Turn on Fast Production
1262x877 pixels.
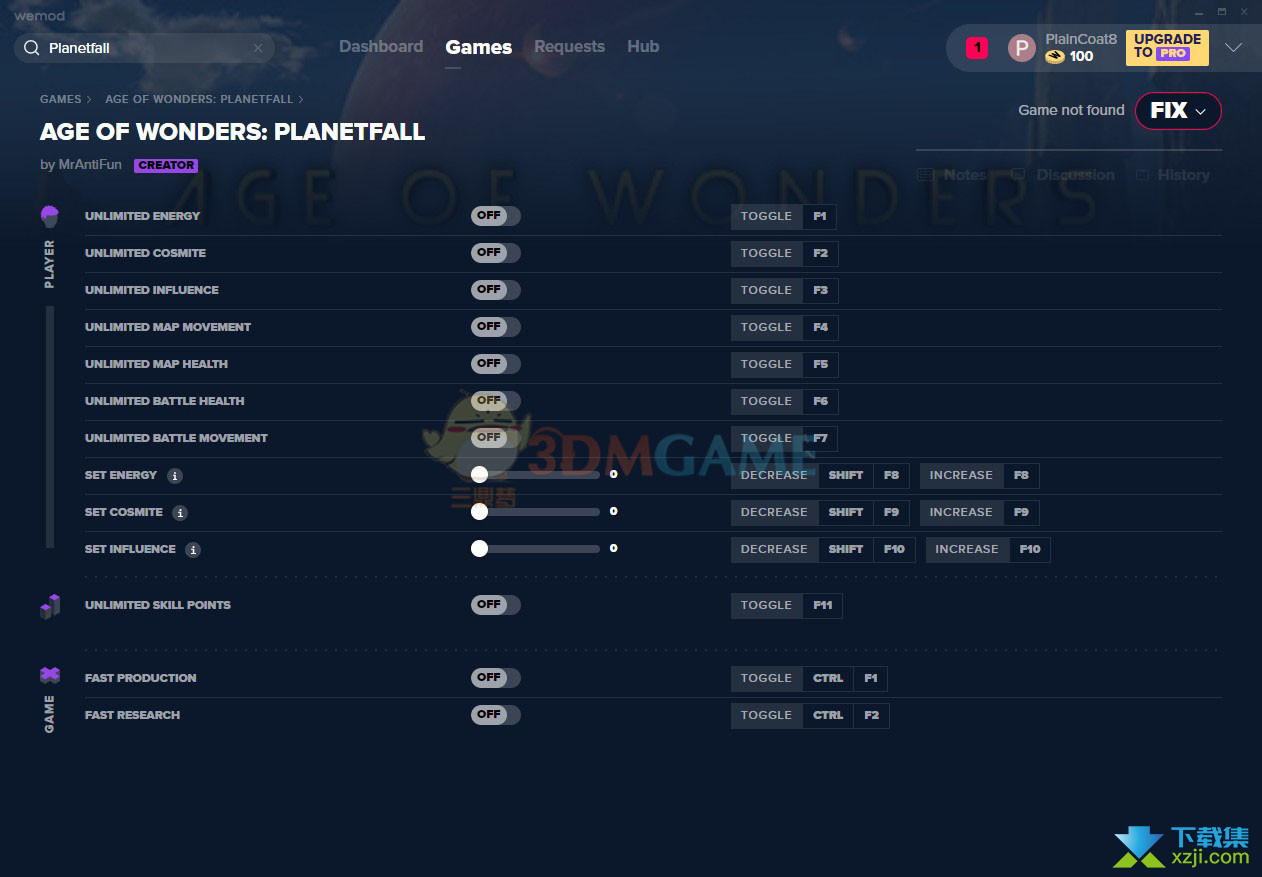point(496,678)
